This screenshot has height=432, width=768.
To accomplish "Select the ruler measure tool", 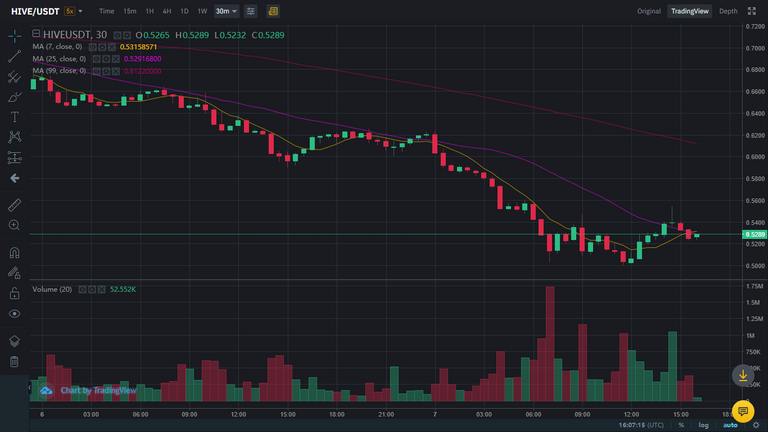I will coord(14,205).
